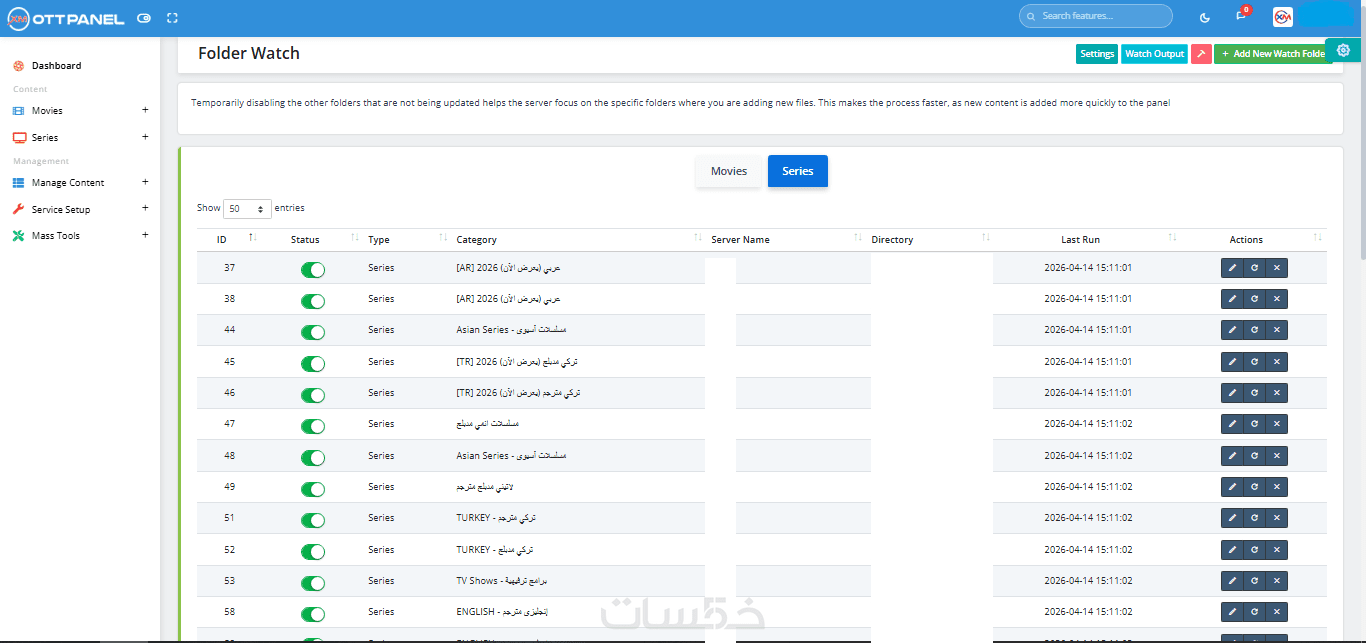Click the red hammer tool button
The height and width of the screenshot is (643, 1366).
pyautogui.click(x=1201, y=54)
